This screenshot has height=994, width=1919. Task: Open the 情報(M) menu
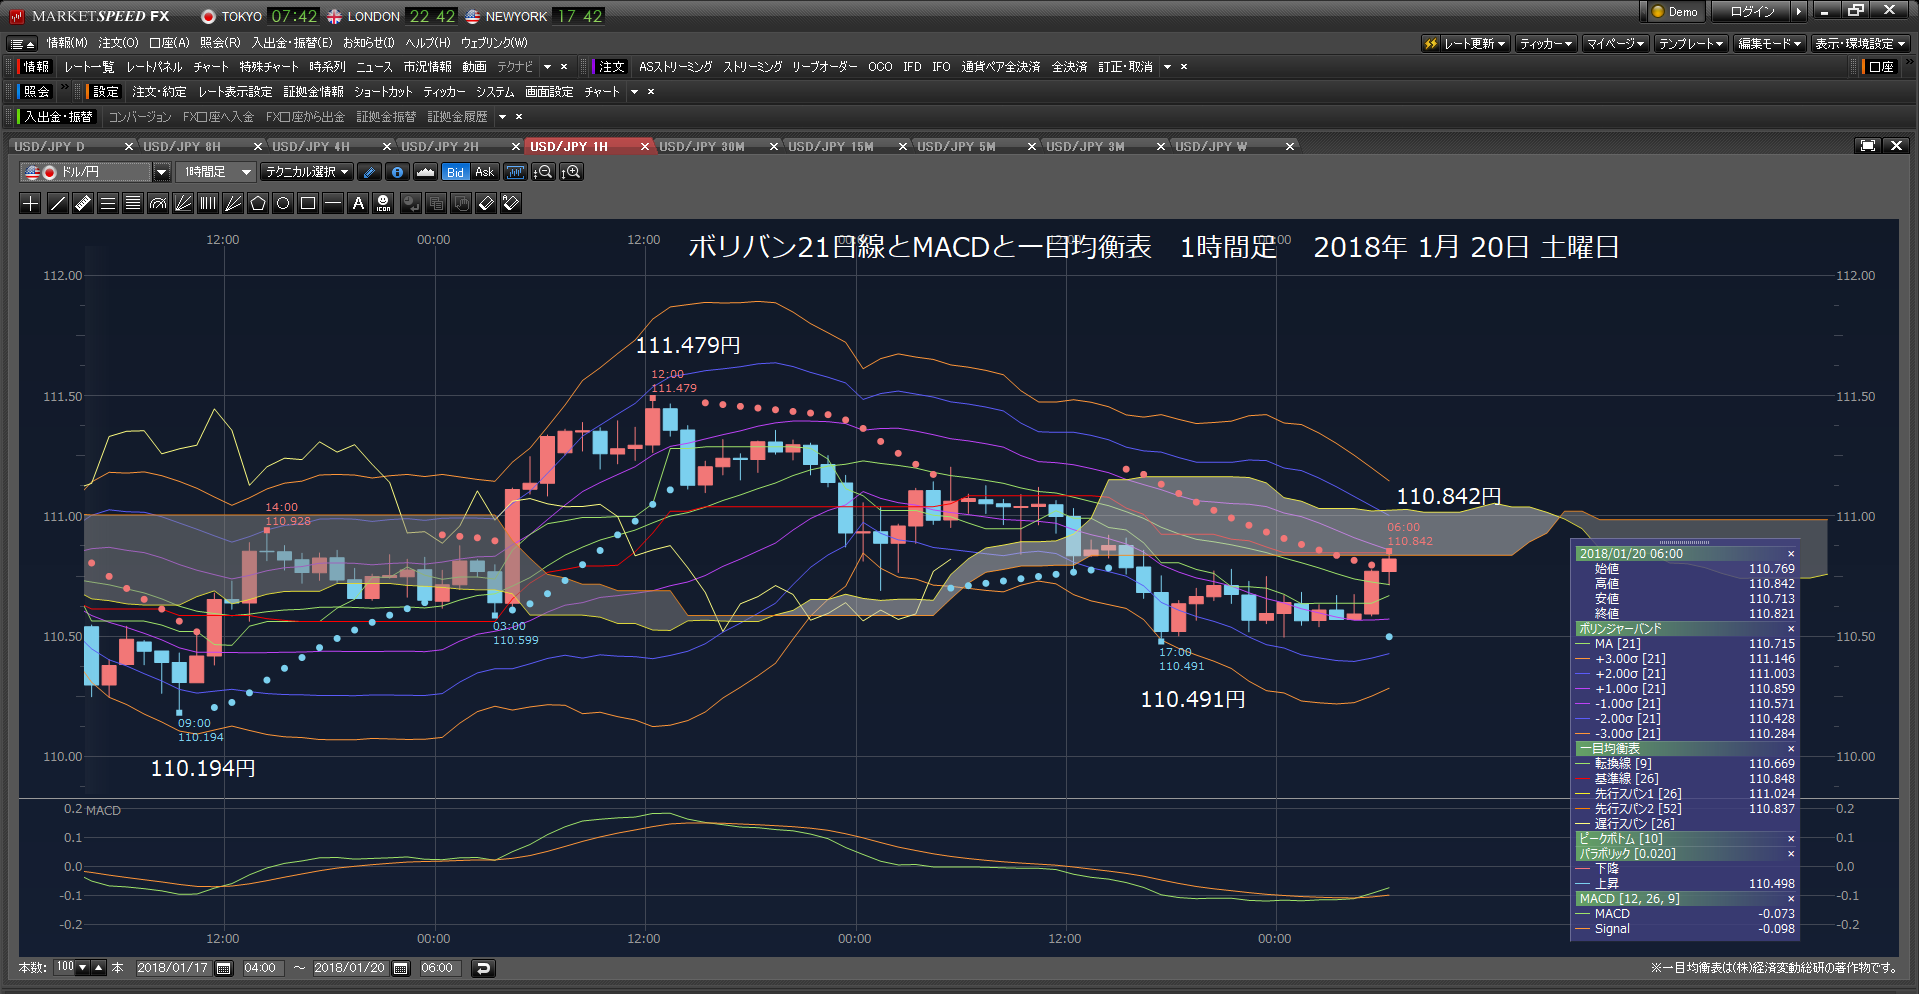[x=67, y=43]
